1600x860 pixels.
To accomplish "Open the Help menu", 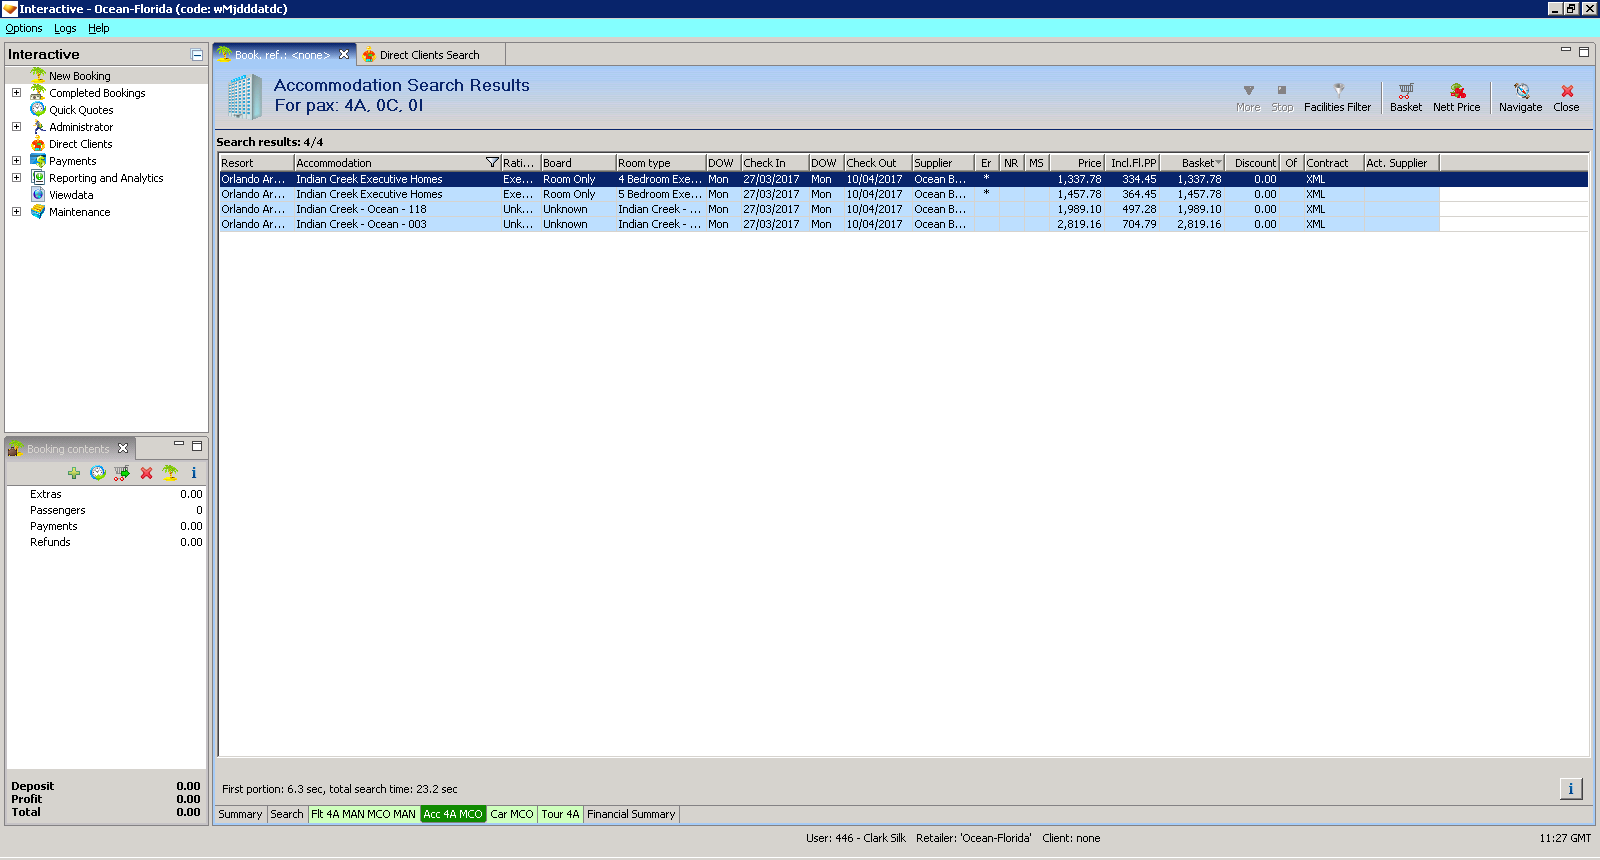I will pyautogui.click(x=98, y=28).
